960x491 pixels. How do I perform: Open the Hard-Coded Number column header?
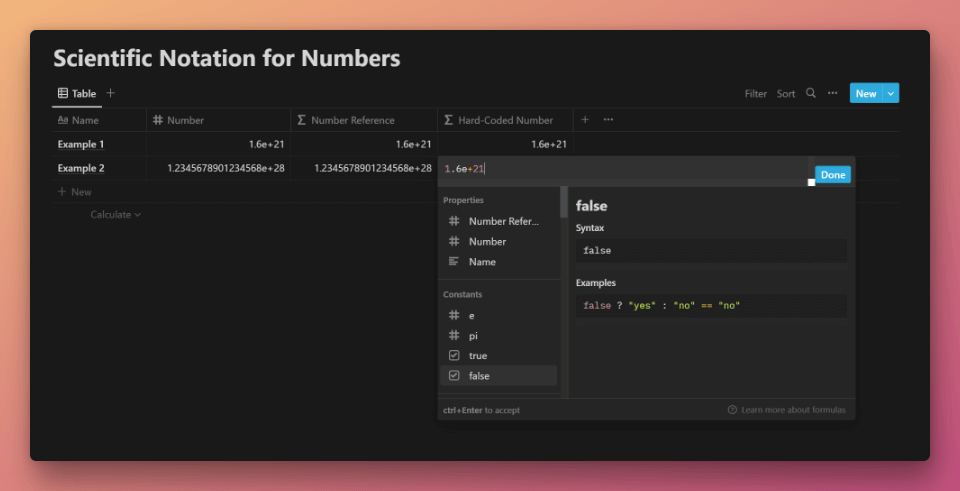[505, 120]
